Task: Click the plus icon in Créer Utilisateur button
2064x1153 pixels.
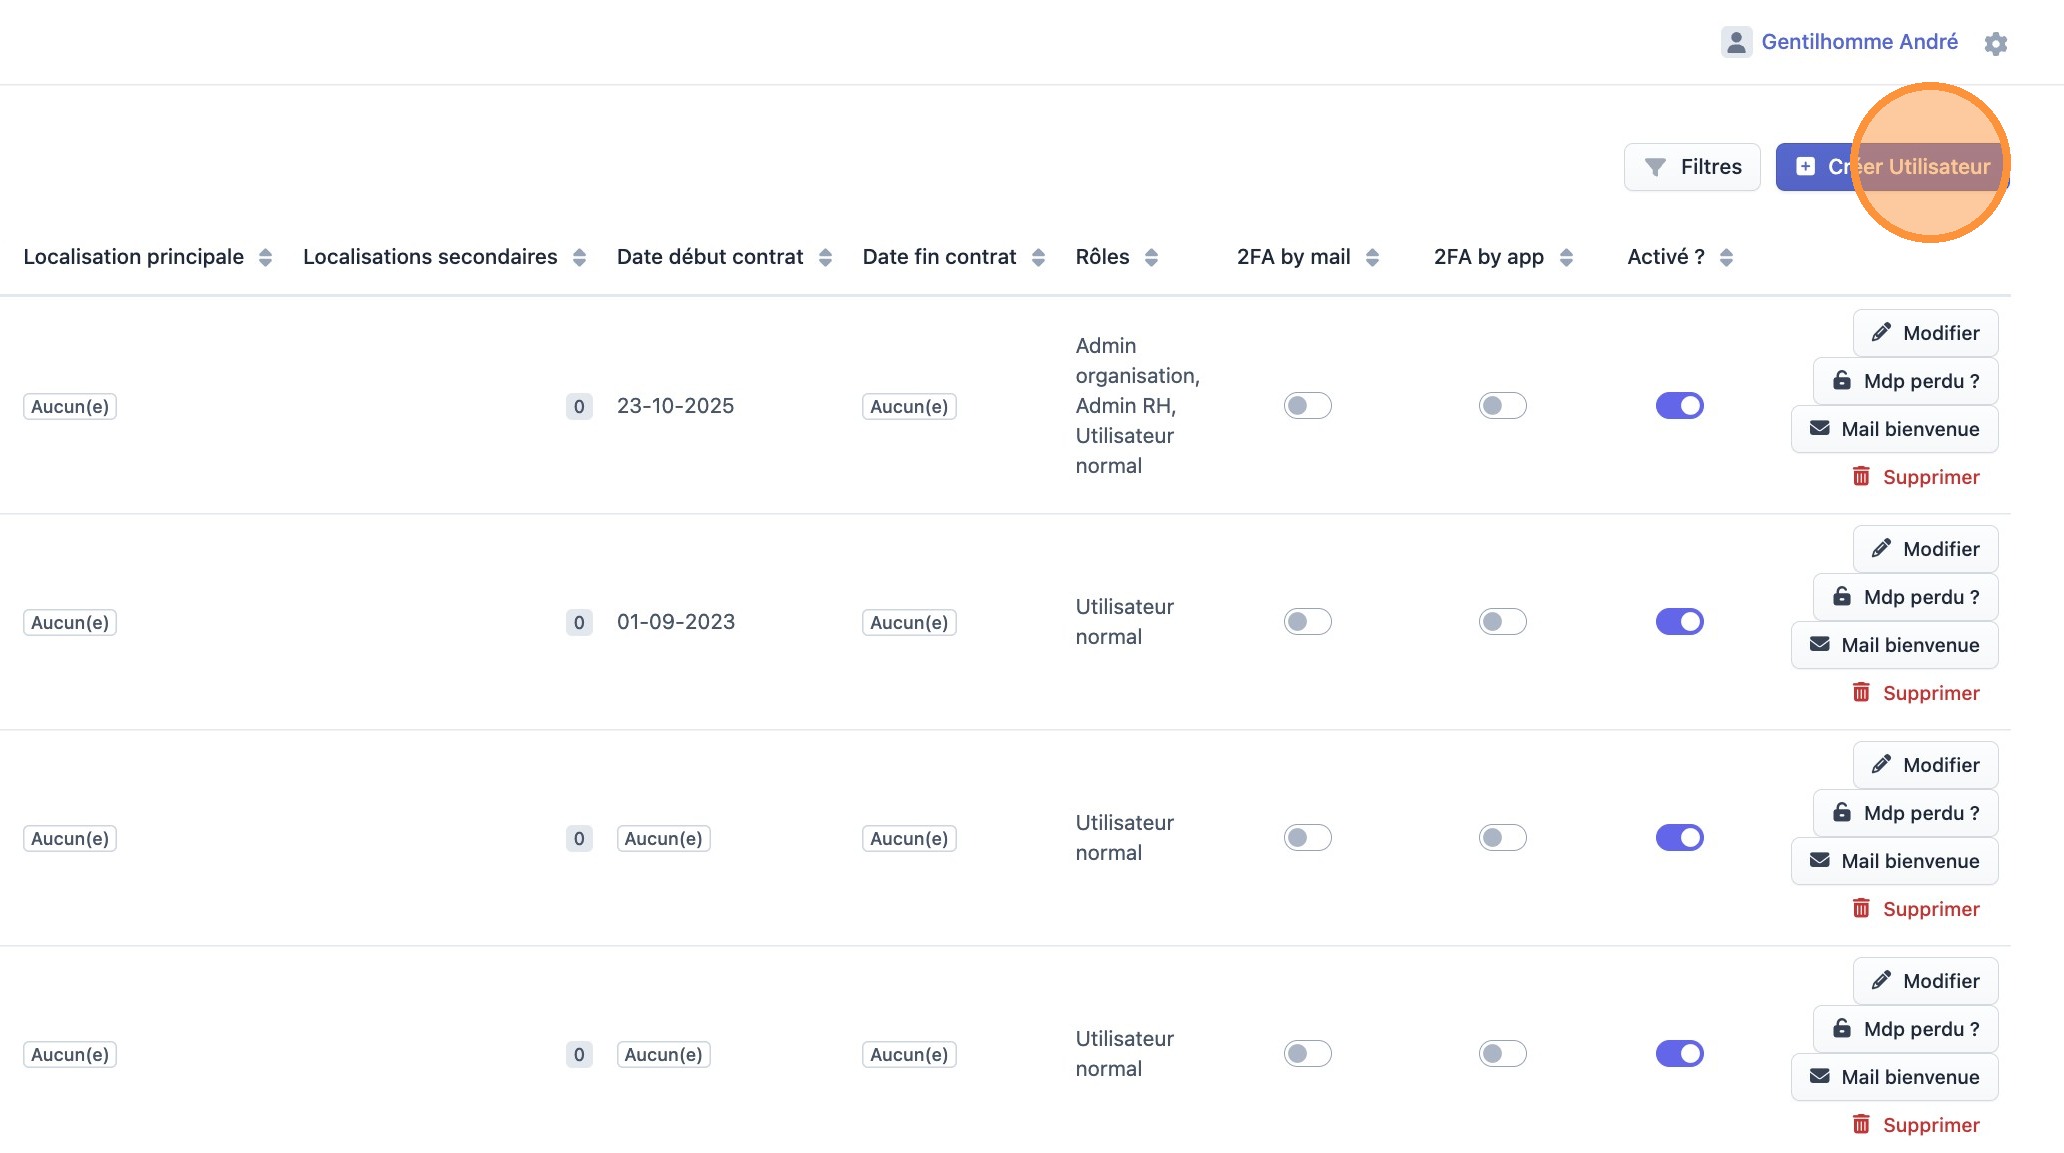Action: tap(1805, 167)
